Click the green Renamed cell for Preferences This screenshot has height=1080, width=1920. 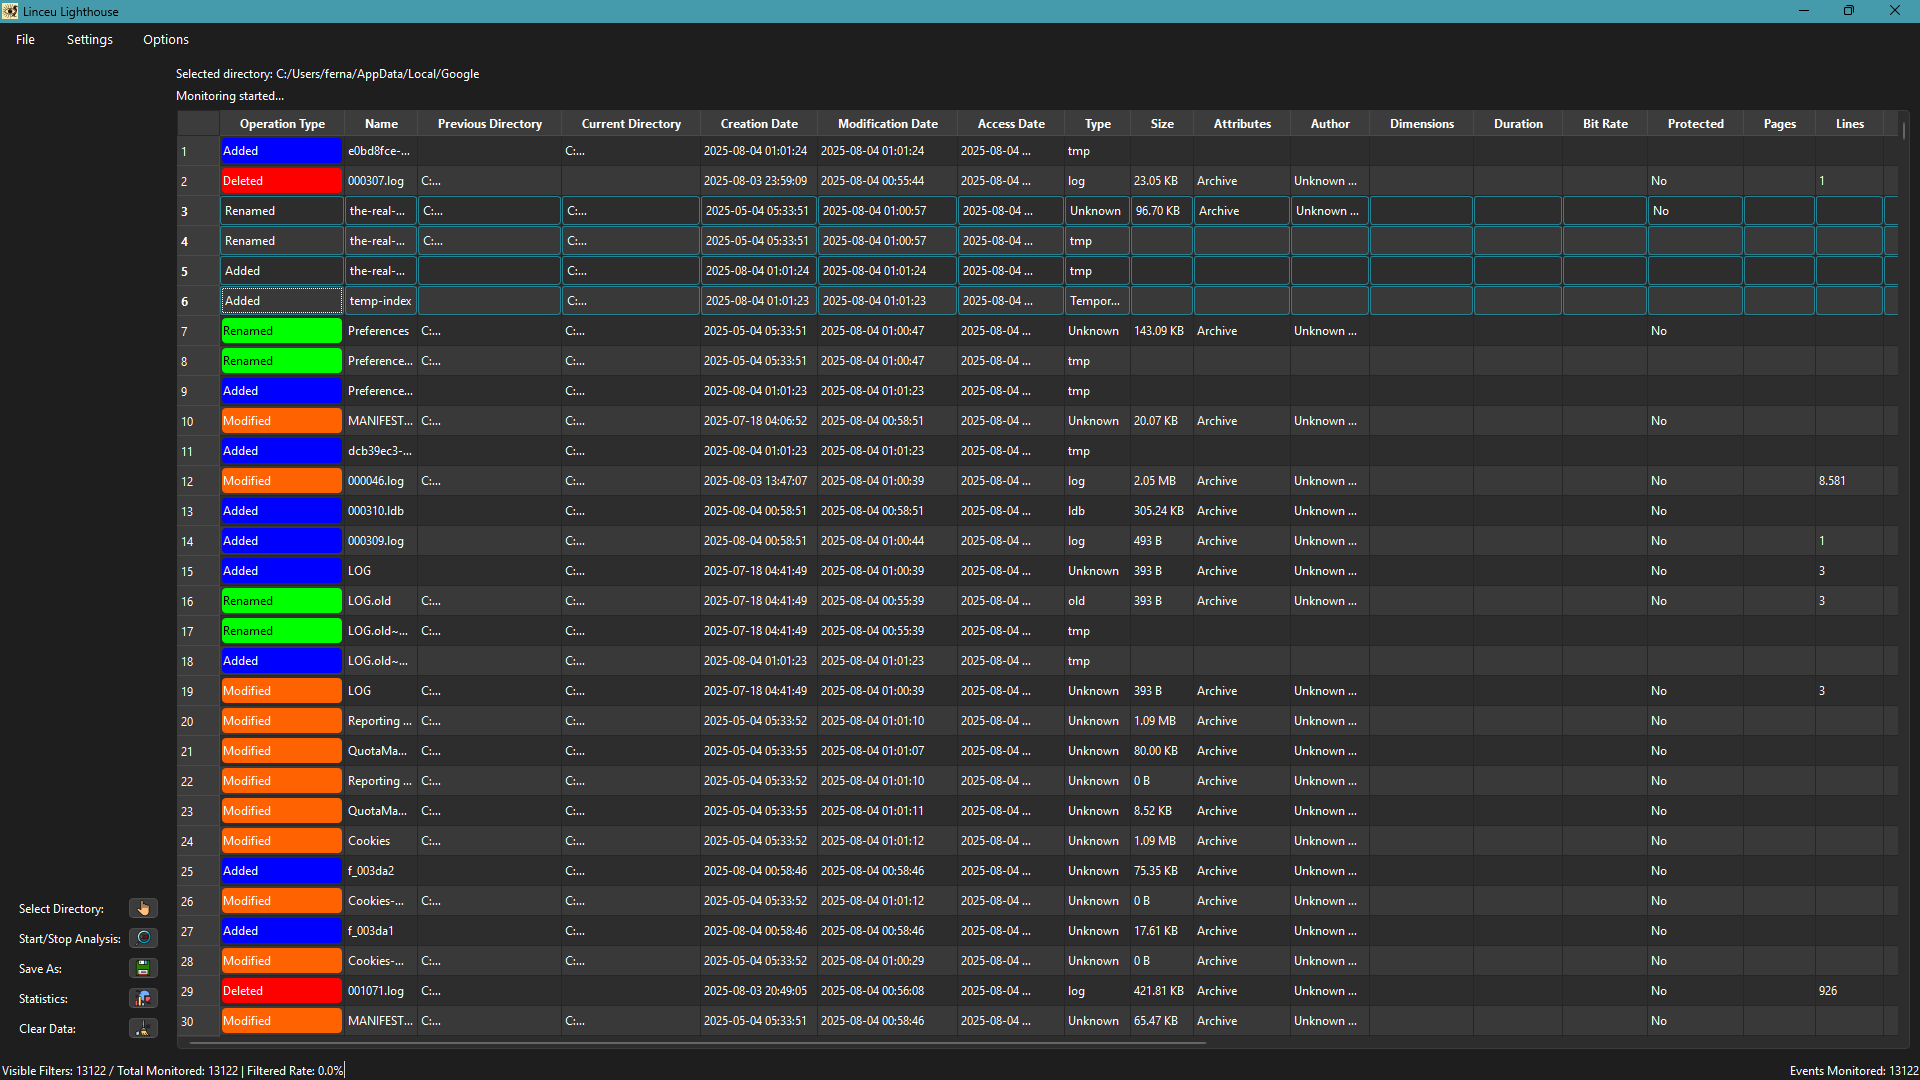(x=281, y=331)
